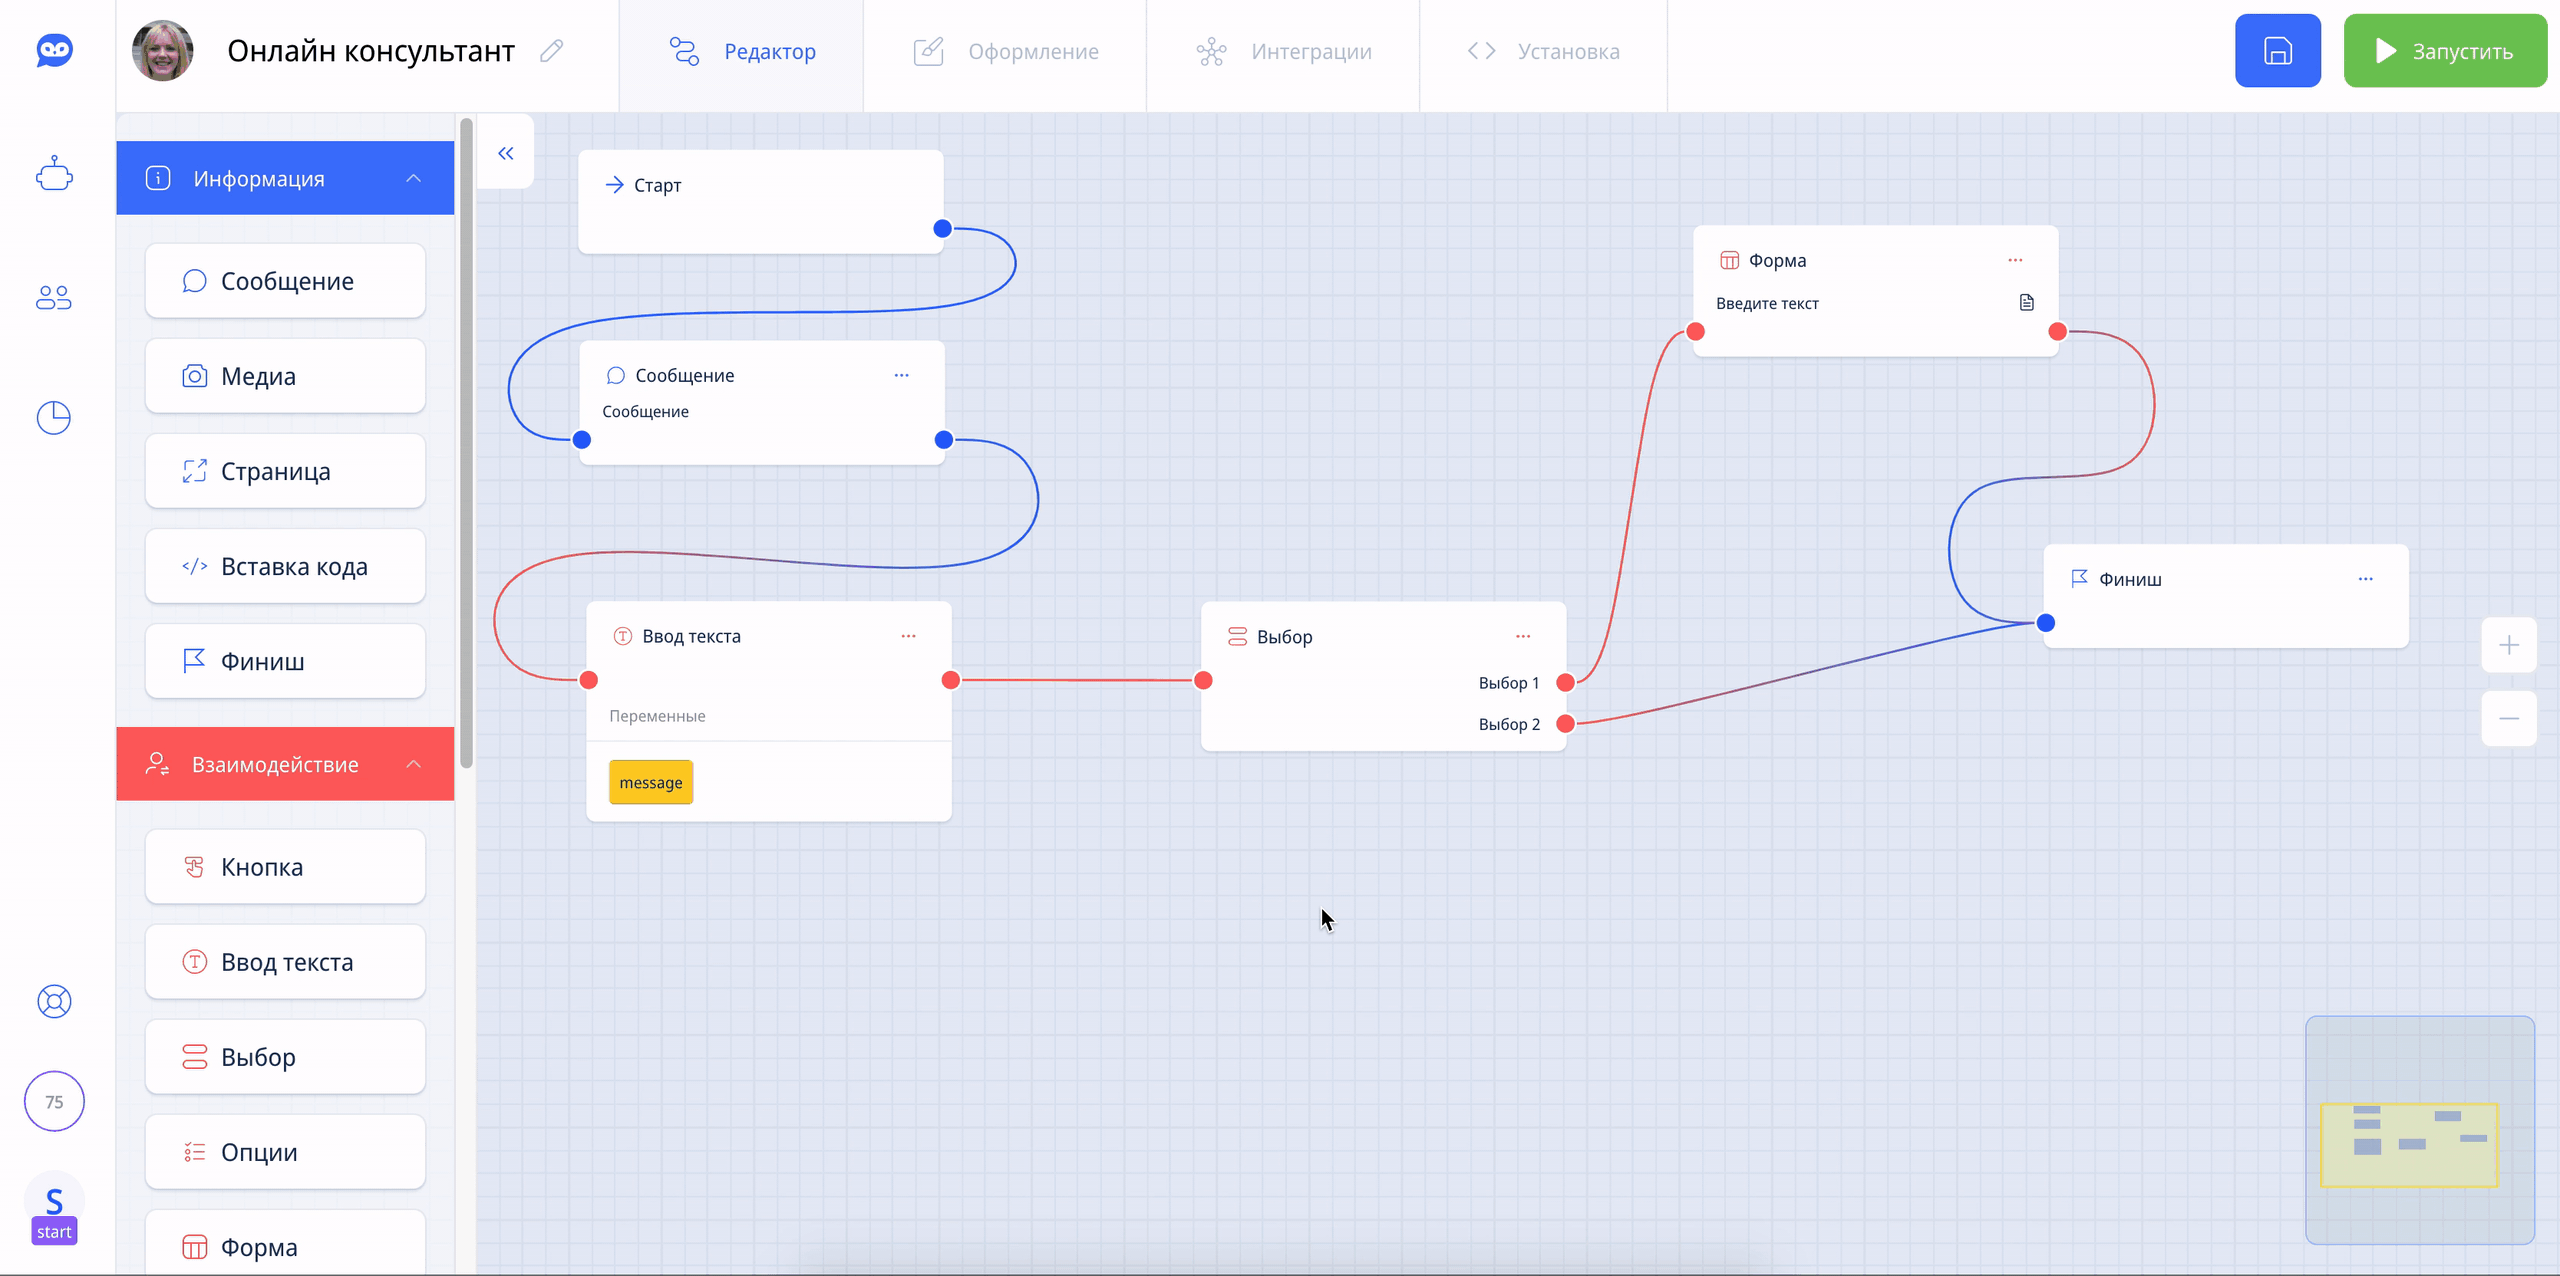
Task: Open the analytics pie chart icon
Action: (54, 417)
